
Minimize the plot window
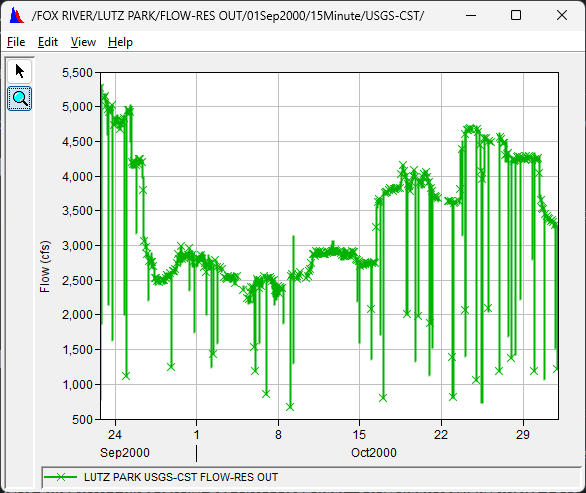click(x=471, y=15)
